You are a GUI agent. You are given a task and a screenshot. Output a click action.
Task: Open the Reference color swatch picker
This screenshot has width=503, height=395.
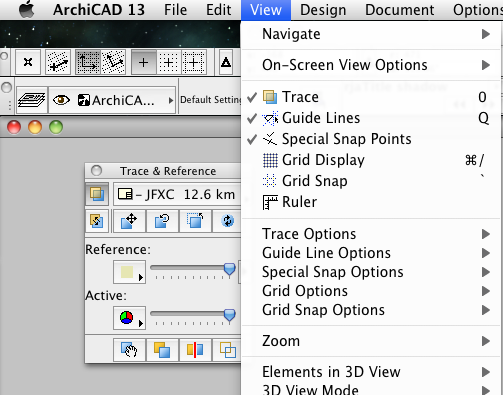click(129, 272)
